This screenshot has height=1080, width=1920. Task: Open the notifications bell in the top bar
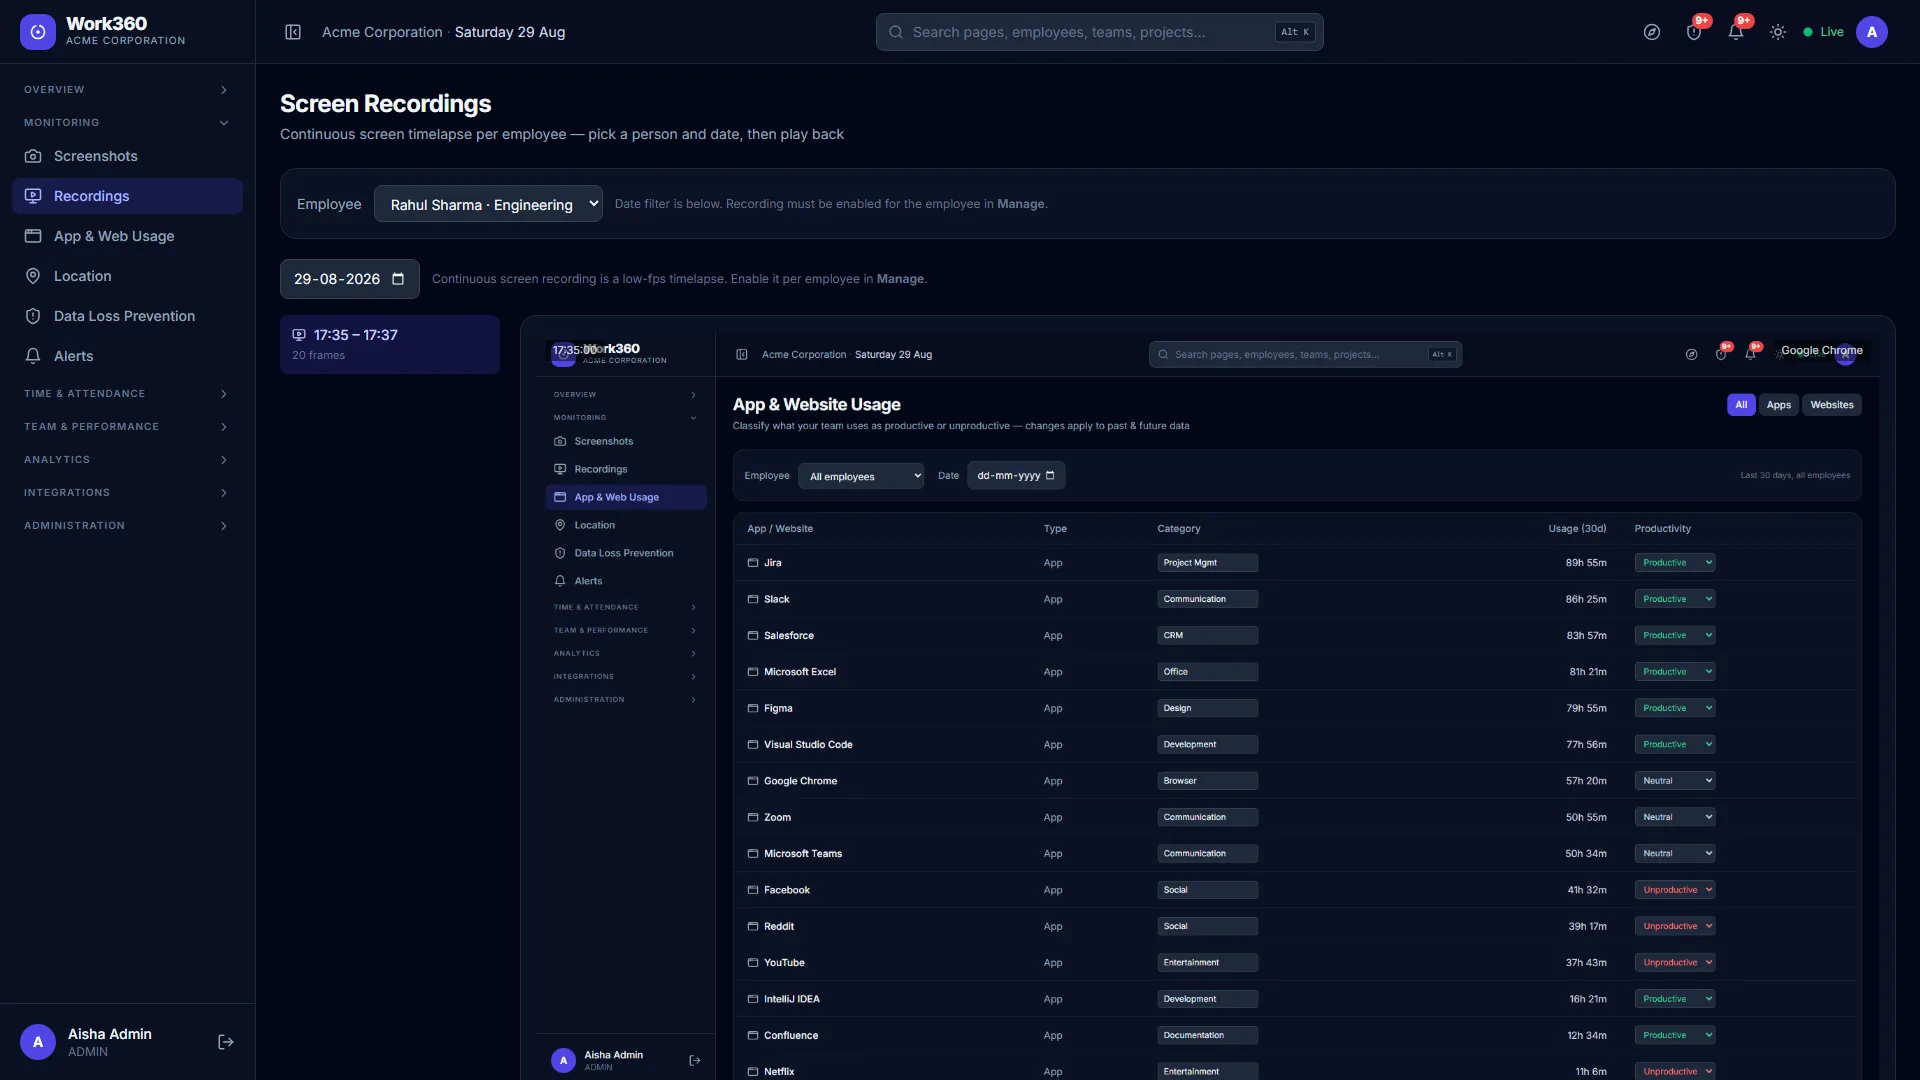point(1736,32)
